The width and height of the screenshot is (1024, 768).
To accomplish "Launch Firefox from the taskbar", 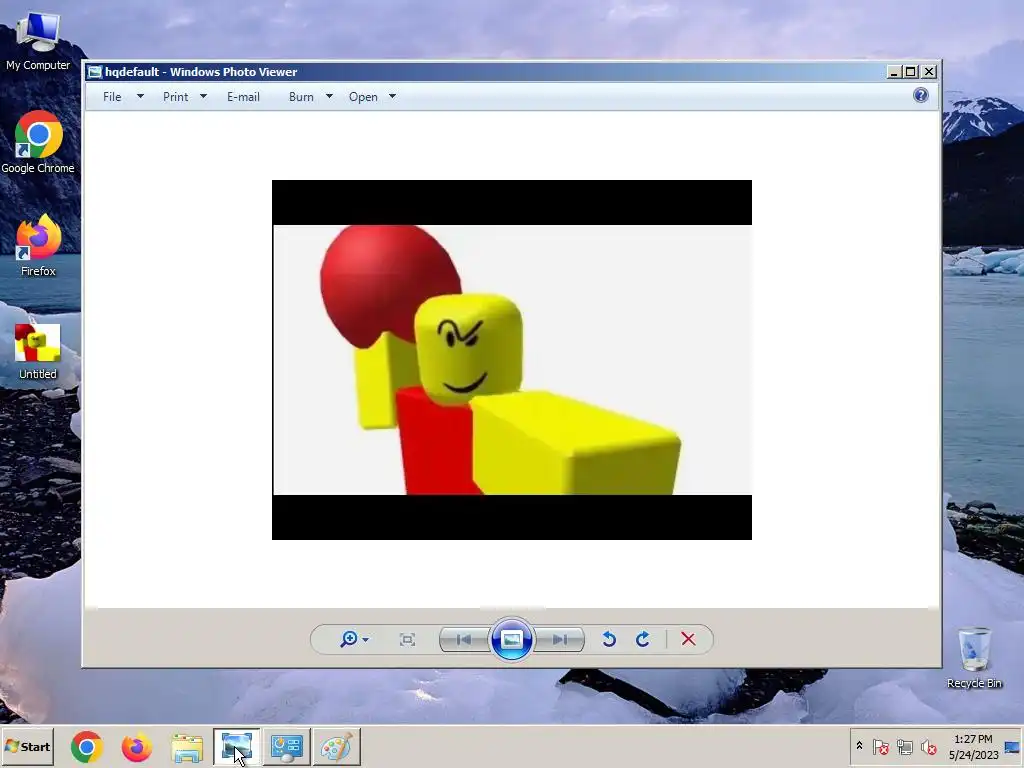I will click(136, 747).
